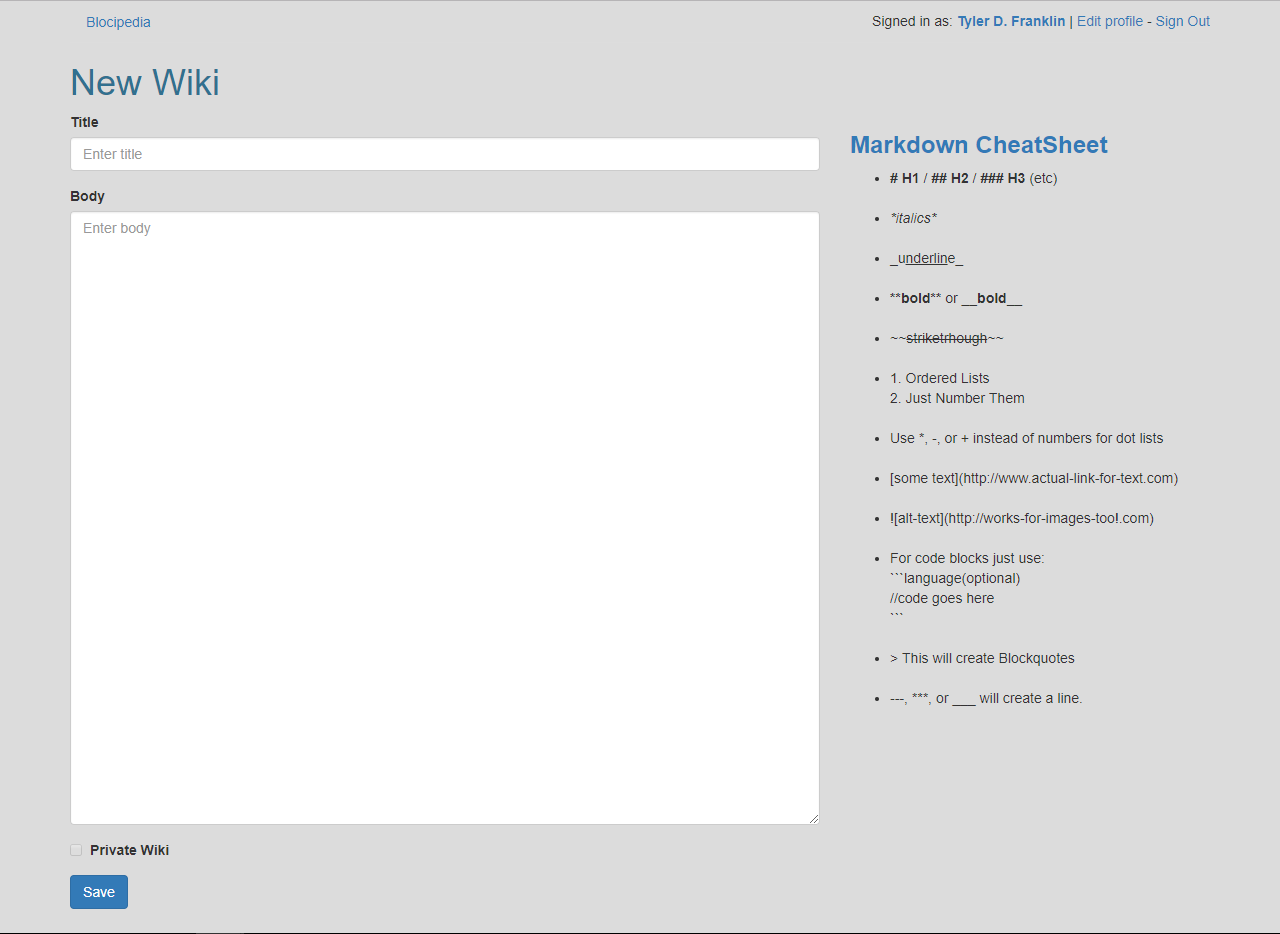Screen dimensions: 1280x934
Task: Click the New Wiki page heading
Action: coord(145,82)
